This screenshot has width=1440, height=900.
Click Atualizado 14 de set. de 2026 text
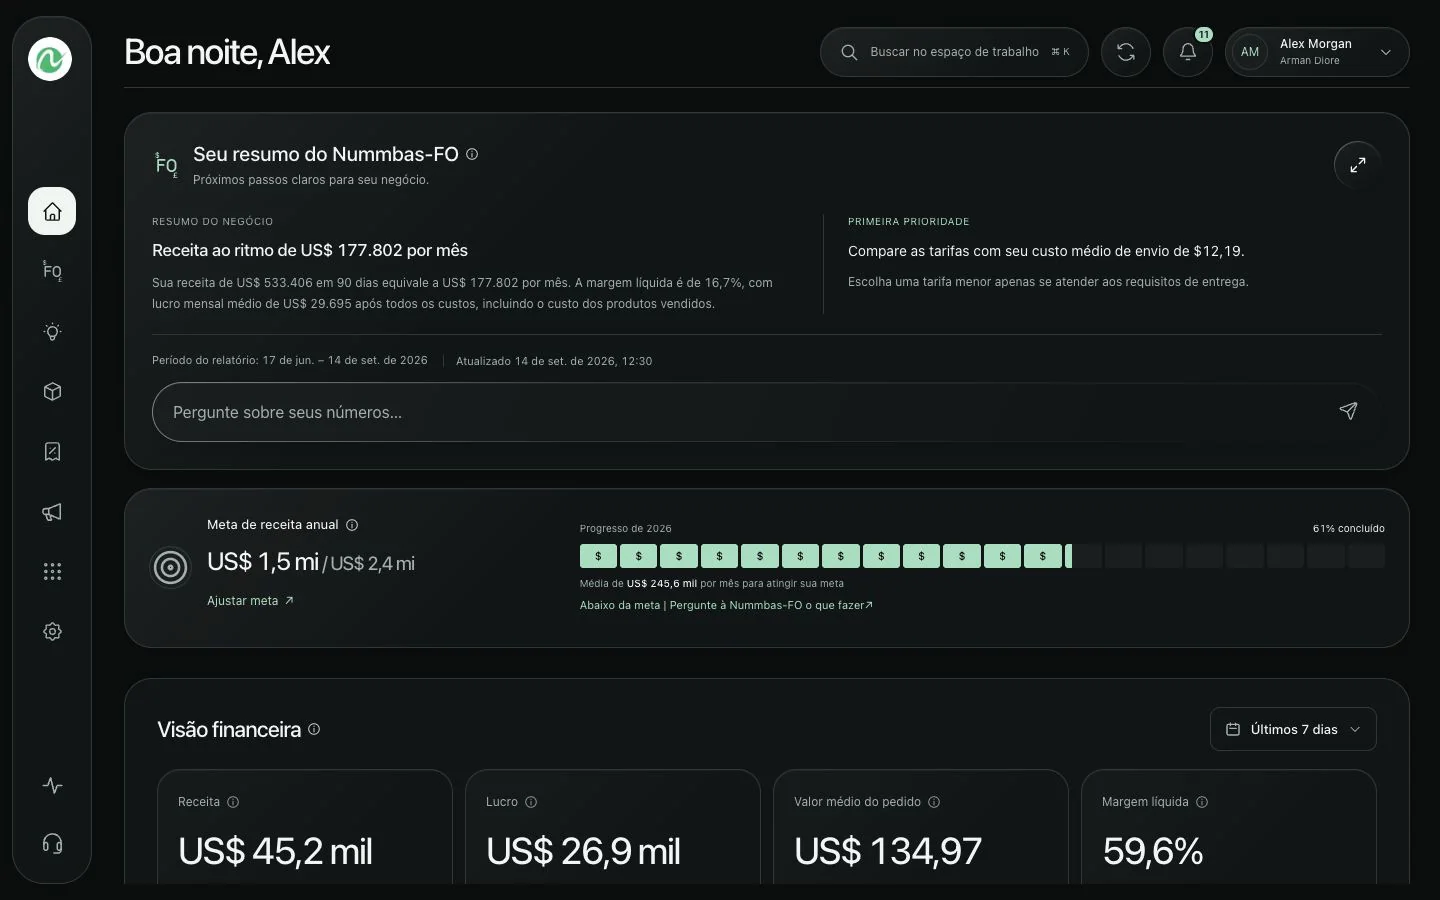click(554, 361)
